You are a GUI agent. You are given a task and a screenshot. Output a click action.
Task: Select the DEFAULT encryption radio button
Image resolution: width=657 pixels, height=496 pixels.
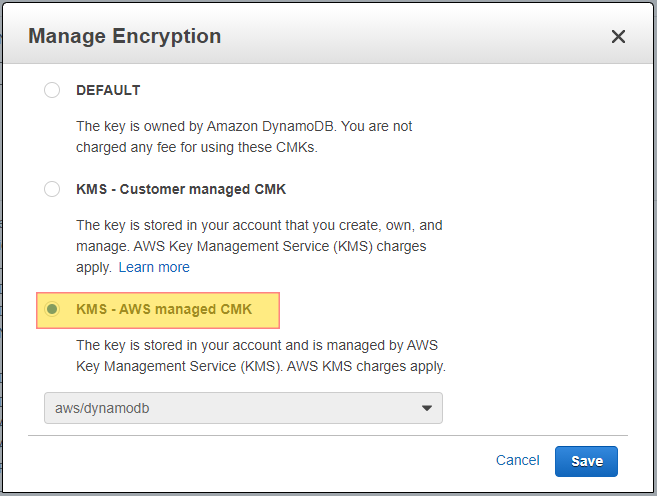pos(52,90)
